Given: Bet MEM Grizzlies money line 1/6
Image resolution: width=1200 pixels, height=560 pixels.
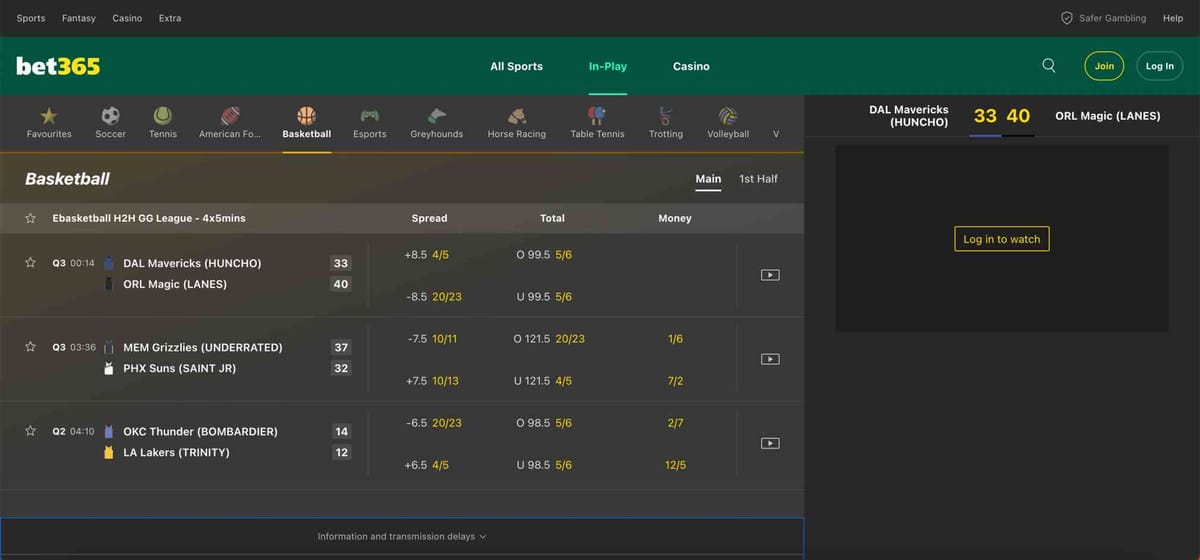Looking at the screenshot, I should pyautogui.click(x=675, y=339).
